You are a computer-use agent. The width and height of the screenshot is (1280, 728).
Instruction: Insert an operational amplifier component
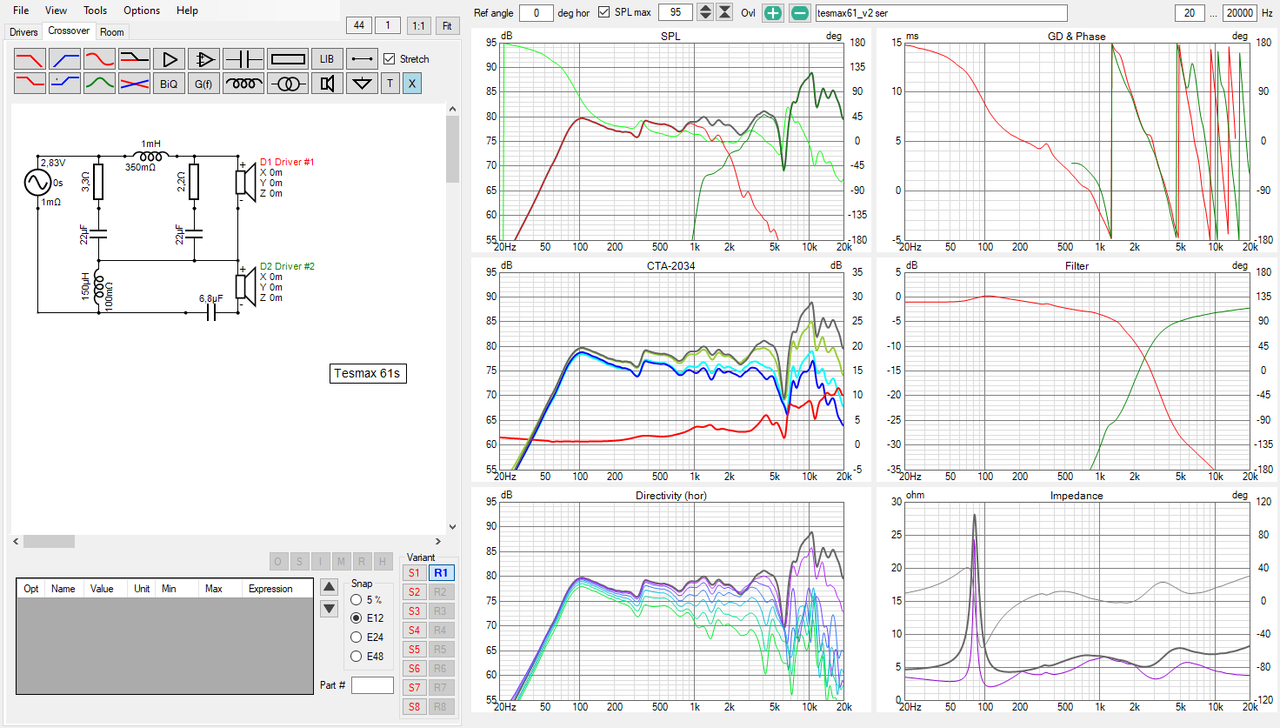[x=203, y=59]
